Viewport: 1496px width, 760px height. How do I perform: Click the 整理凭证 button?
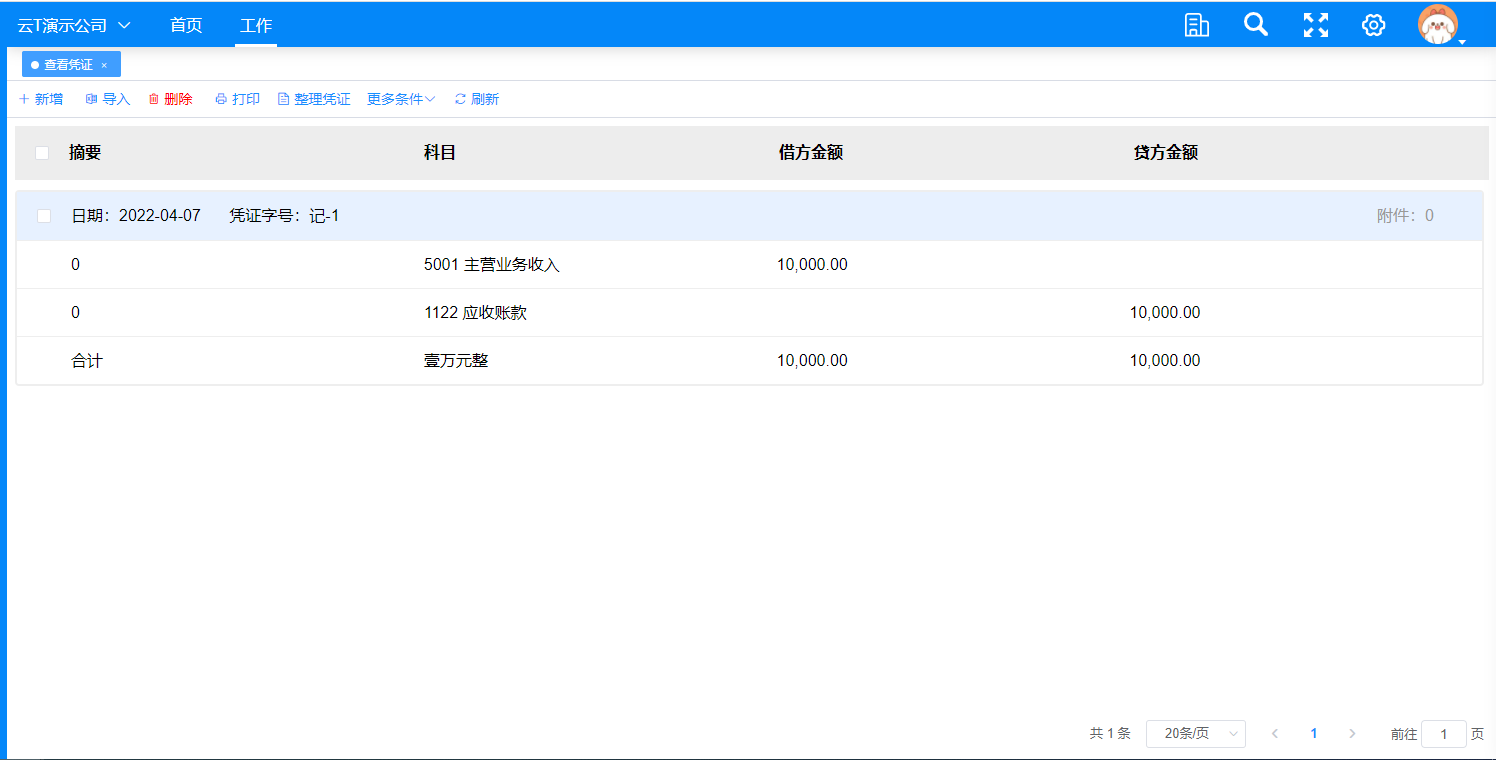[314, 99]
